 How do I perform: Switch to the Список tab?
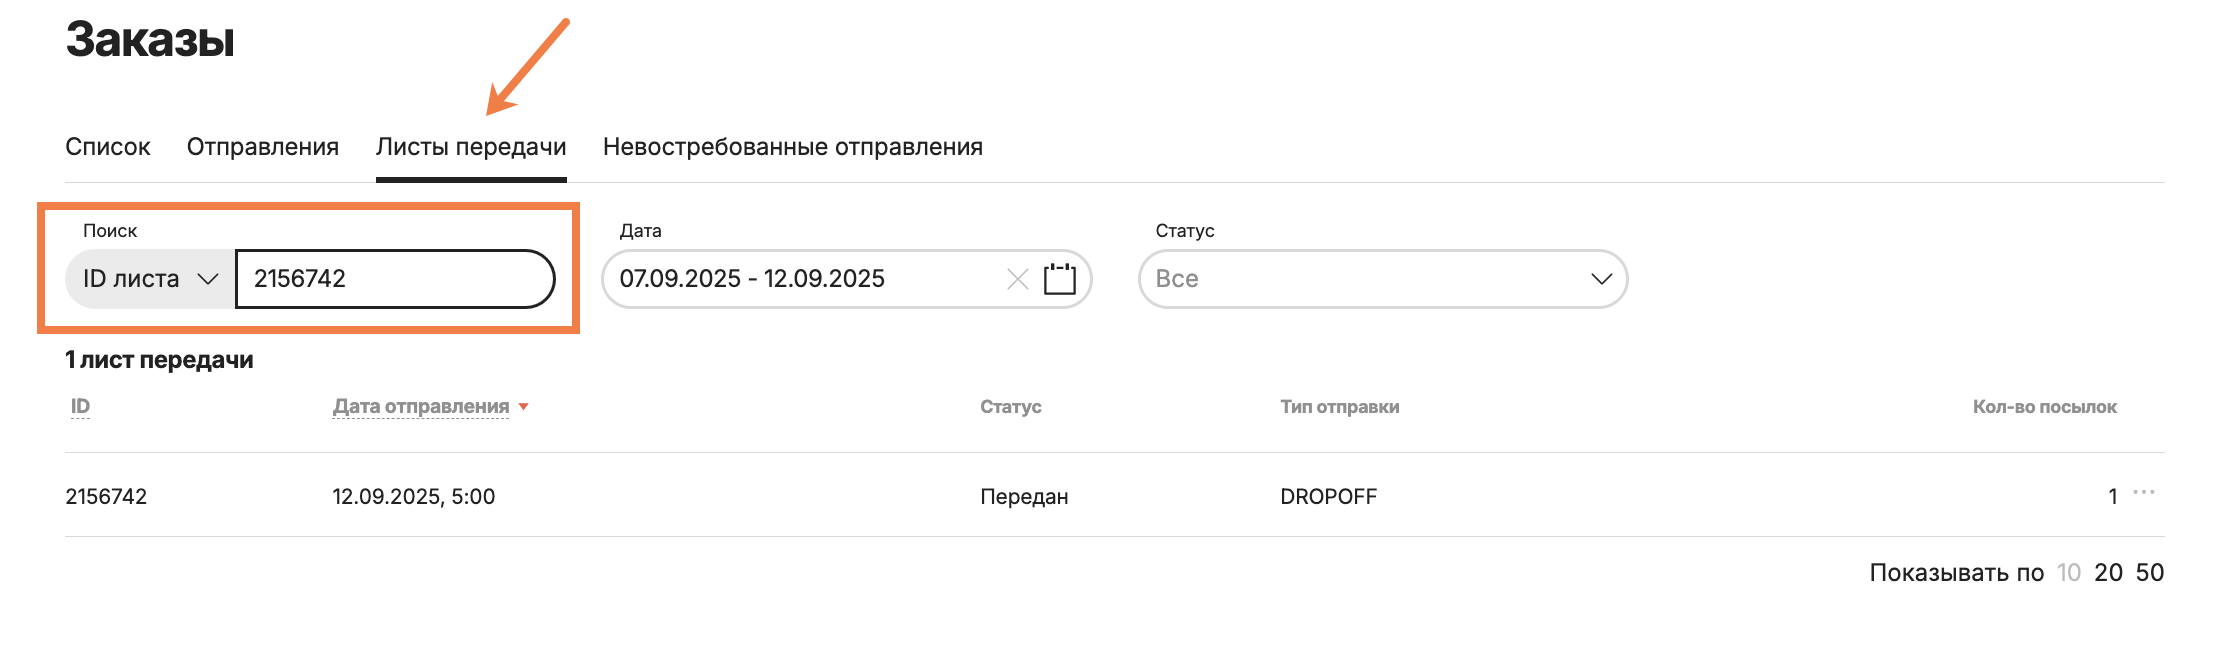tap(108, 147)
